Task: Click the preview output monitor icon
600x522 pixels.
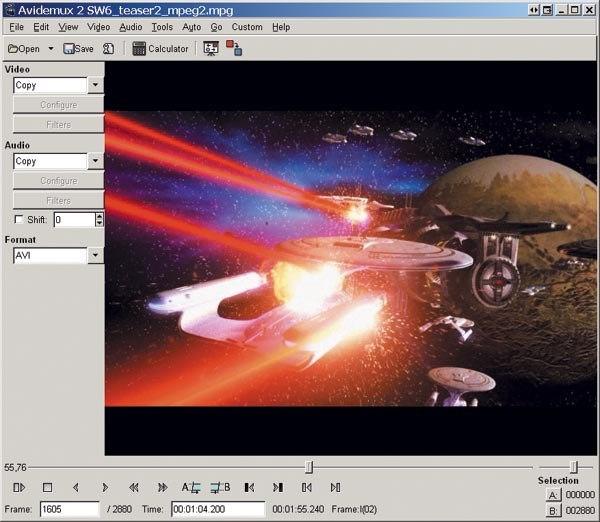Action: 211,49
